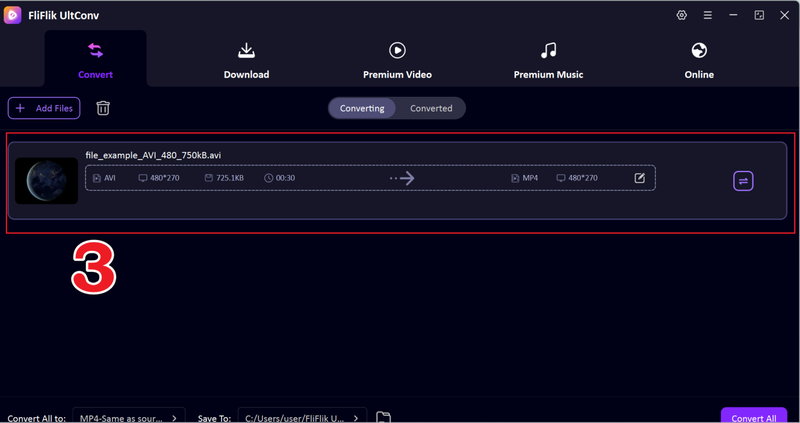Open settings gear icon in title bar
800x423 pixels.
682,15
